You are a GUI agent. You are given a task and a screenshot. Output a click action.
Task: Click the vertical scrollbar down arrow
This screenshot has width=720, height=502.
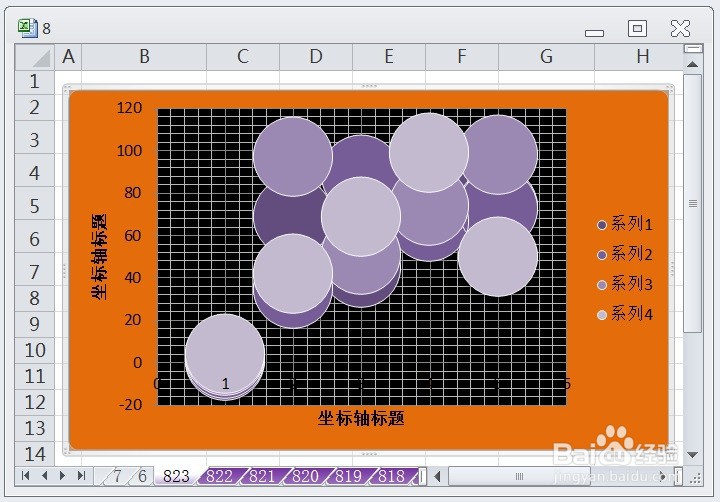[x=692, y=455]
